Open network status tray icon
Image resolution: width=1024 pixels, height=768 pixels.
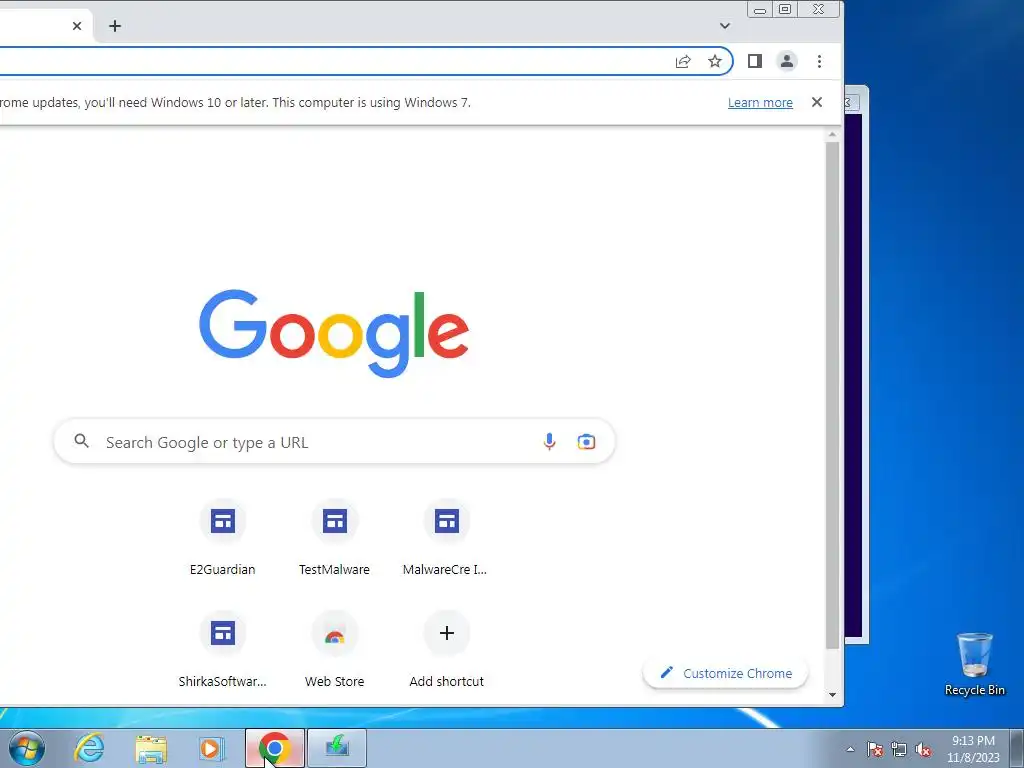pyautogui.click(x=899, y=749)
